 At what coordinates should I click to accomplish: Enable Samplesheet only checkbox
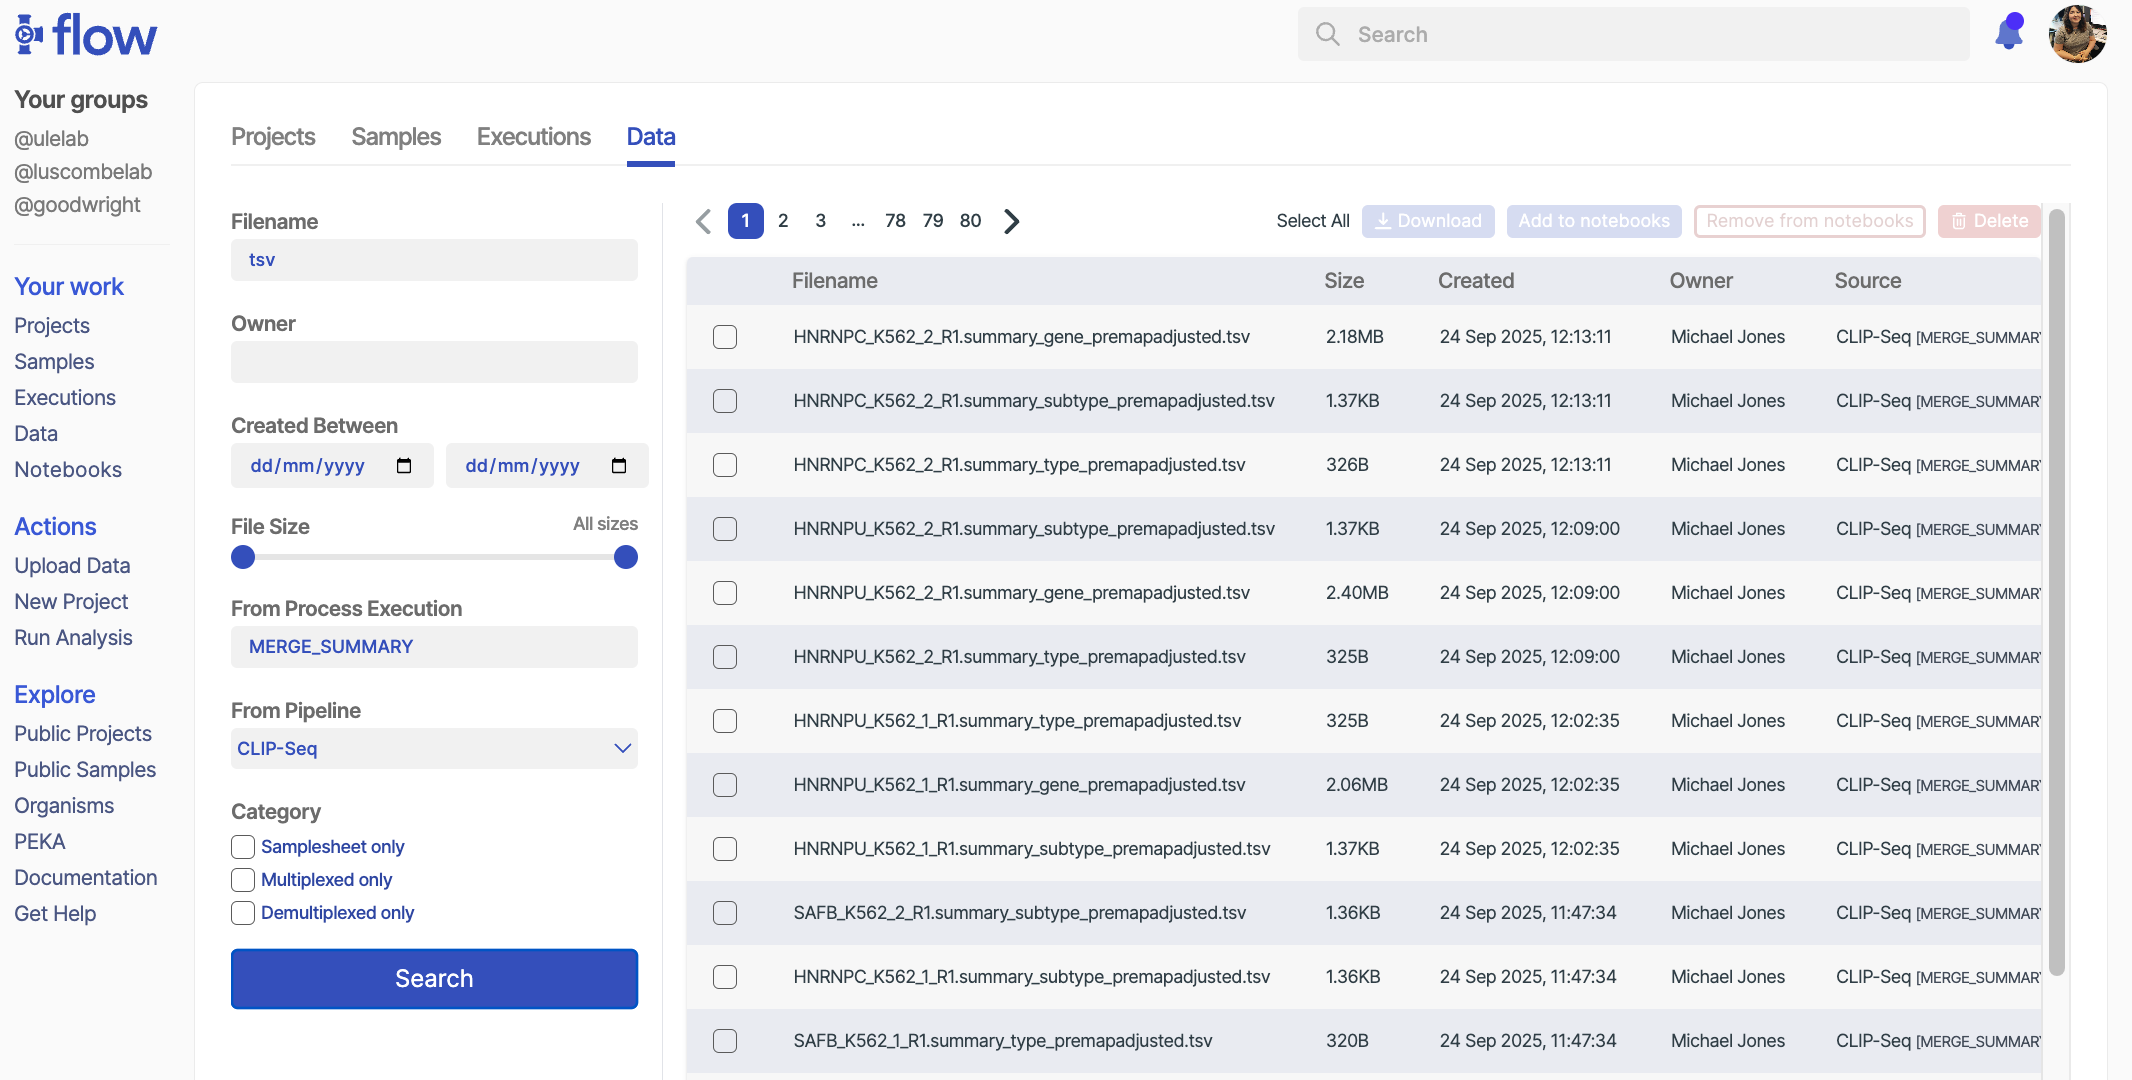coord(243,847)
